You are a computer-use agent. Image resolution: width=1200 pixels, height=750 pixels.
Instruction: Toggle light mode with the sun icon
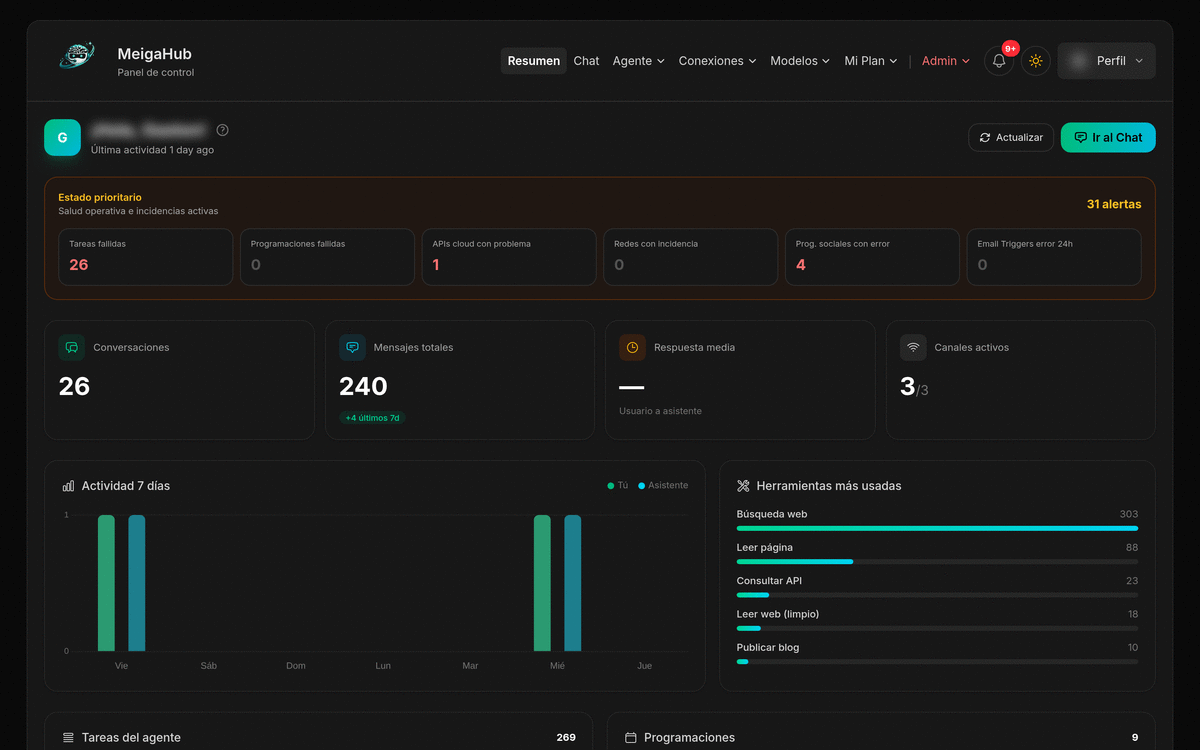pyautogui.click(x=1036, y=61)
